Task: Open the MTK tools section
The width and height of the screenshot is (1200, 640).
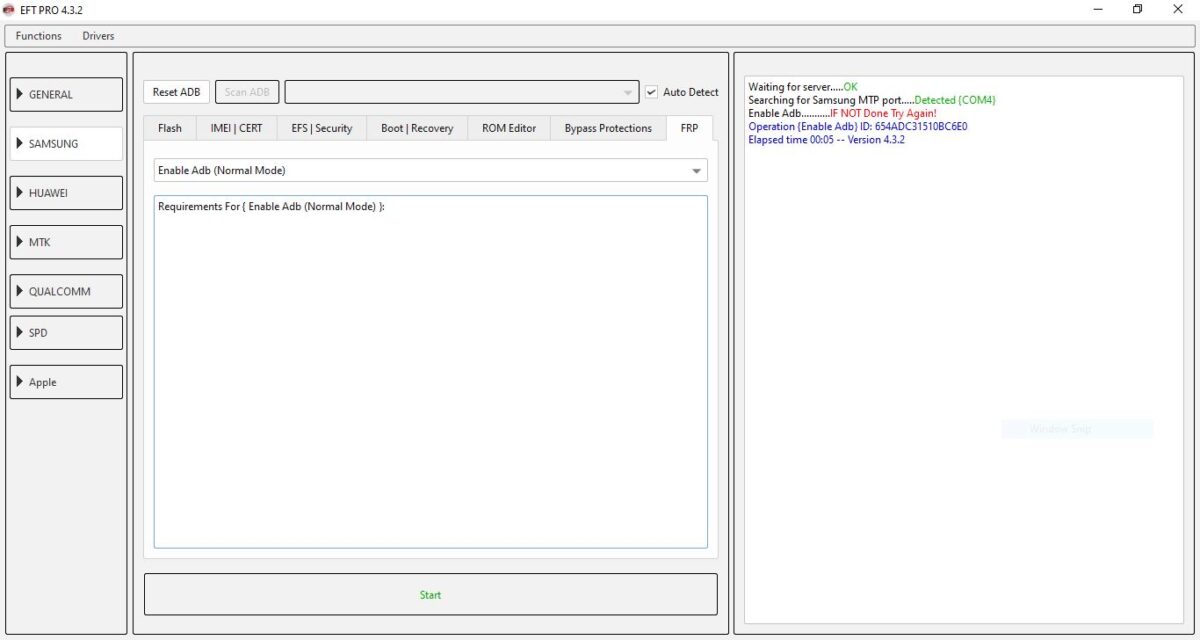Action: coord(65,241)
